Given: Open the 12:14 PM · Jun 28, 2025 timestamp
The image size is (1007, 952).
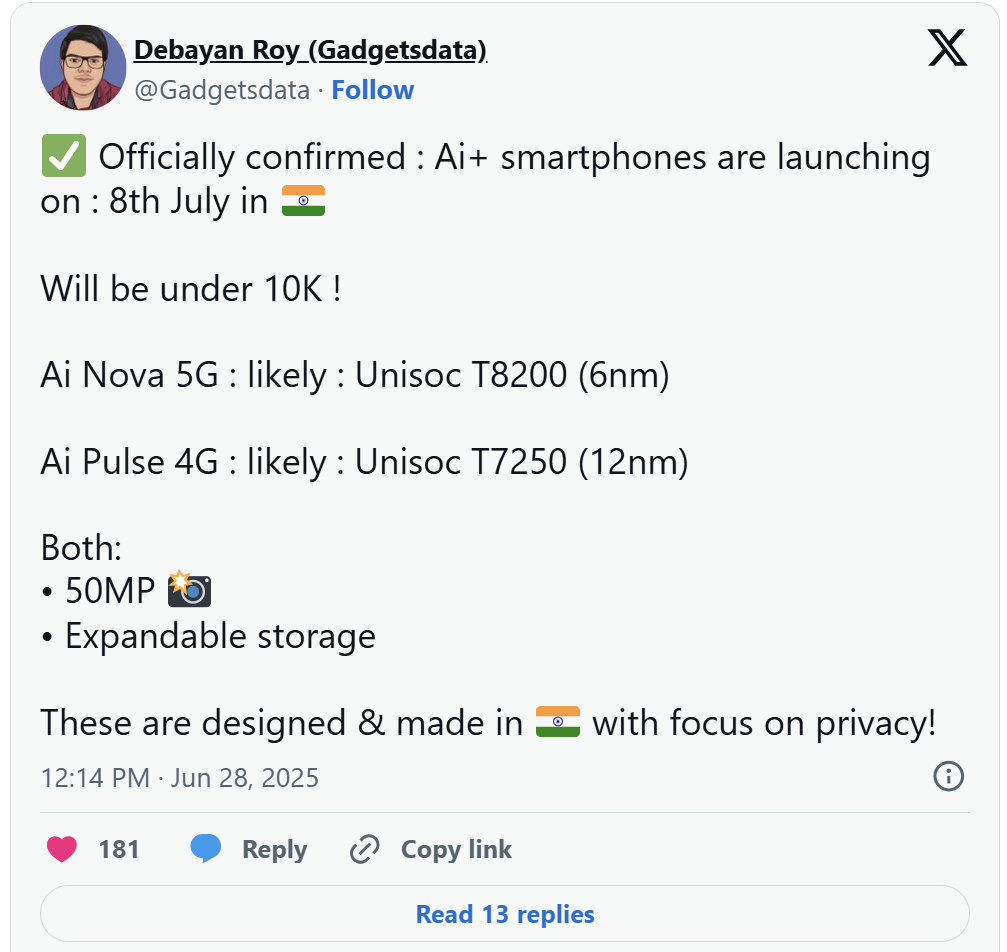Looking at the screenshot, I should point(180,778).
